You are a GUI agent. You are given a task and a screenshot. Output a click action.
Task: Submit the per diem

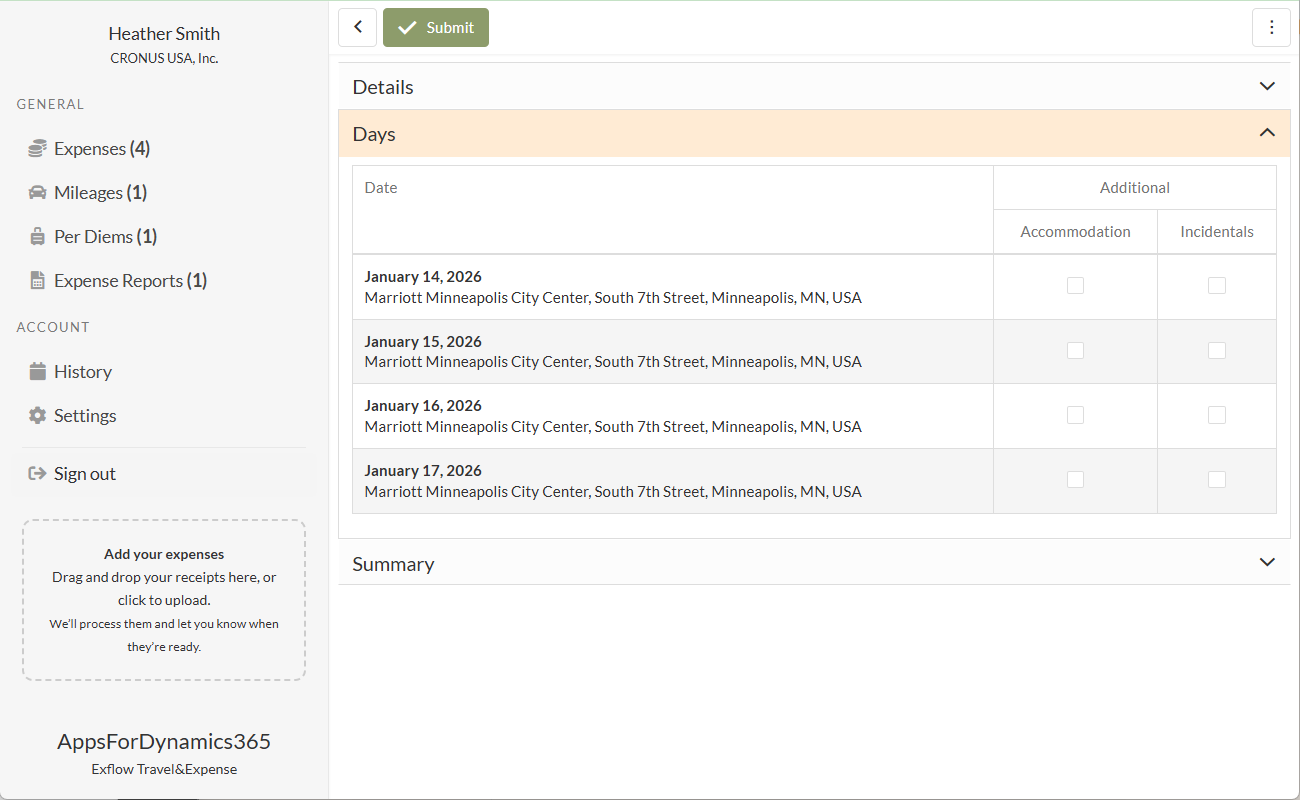pyautogui.click(x=436, y=28)
